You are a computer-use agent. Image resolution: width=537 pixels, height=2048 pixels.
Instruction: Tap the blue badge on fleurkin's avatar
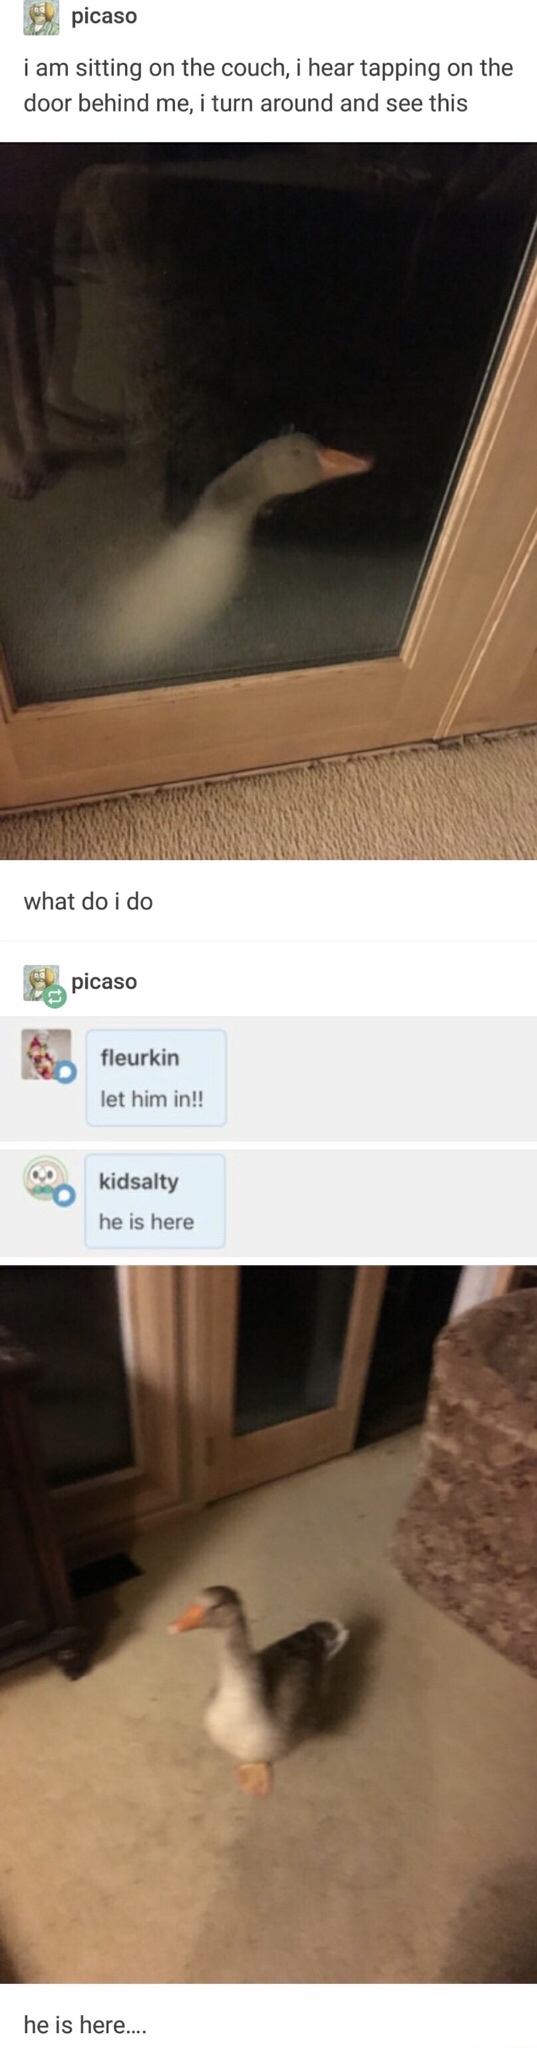(x=65, y=1073)
